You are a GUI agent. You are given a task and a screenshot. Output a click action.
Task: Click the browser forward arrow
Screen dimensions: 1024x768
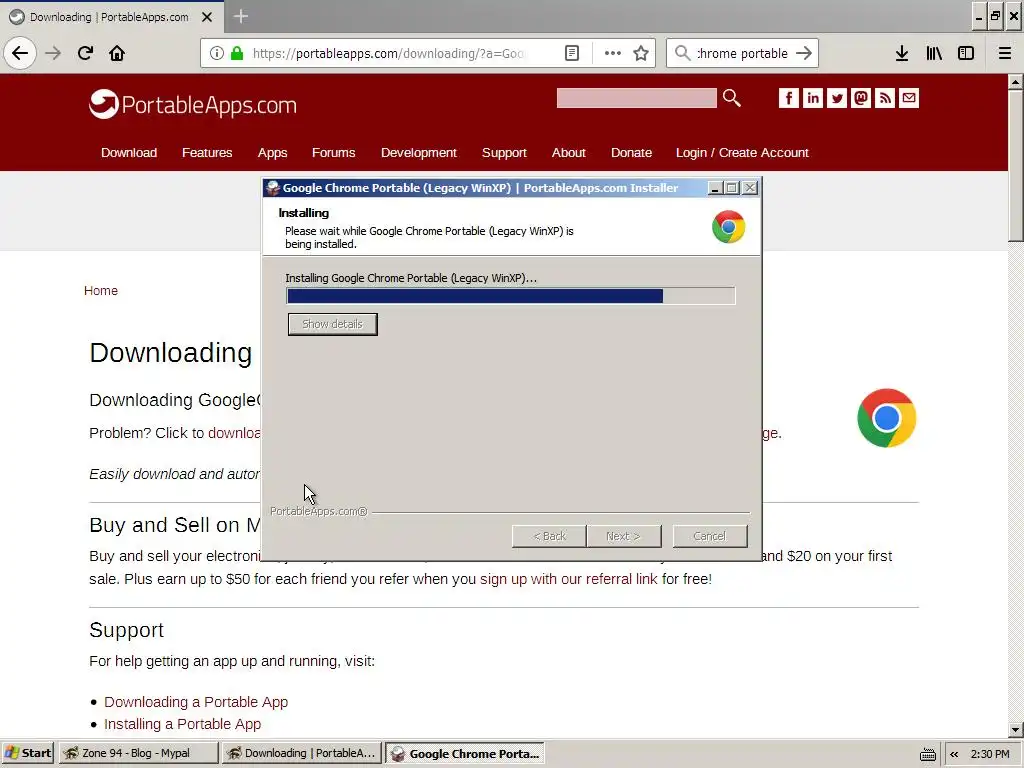[53, 53]
